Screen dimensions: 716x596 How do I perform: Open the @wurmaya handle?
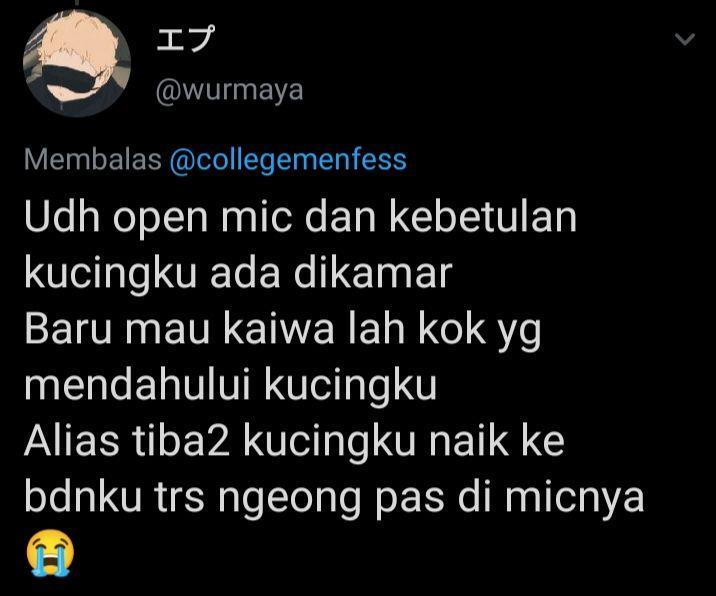pos(229,91)
